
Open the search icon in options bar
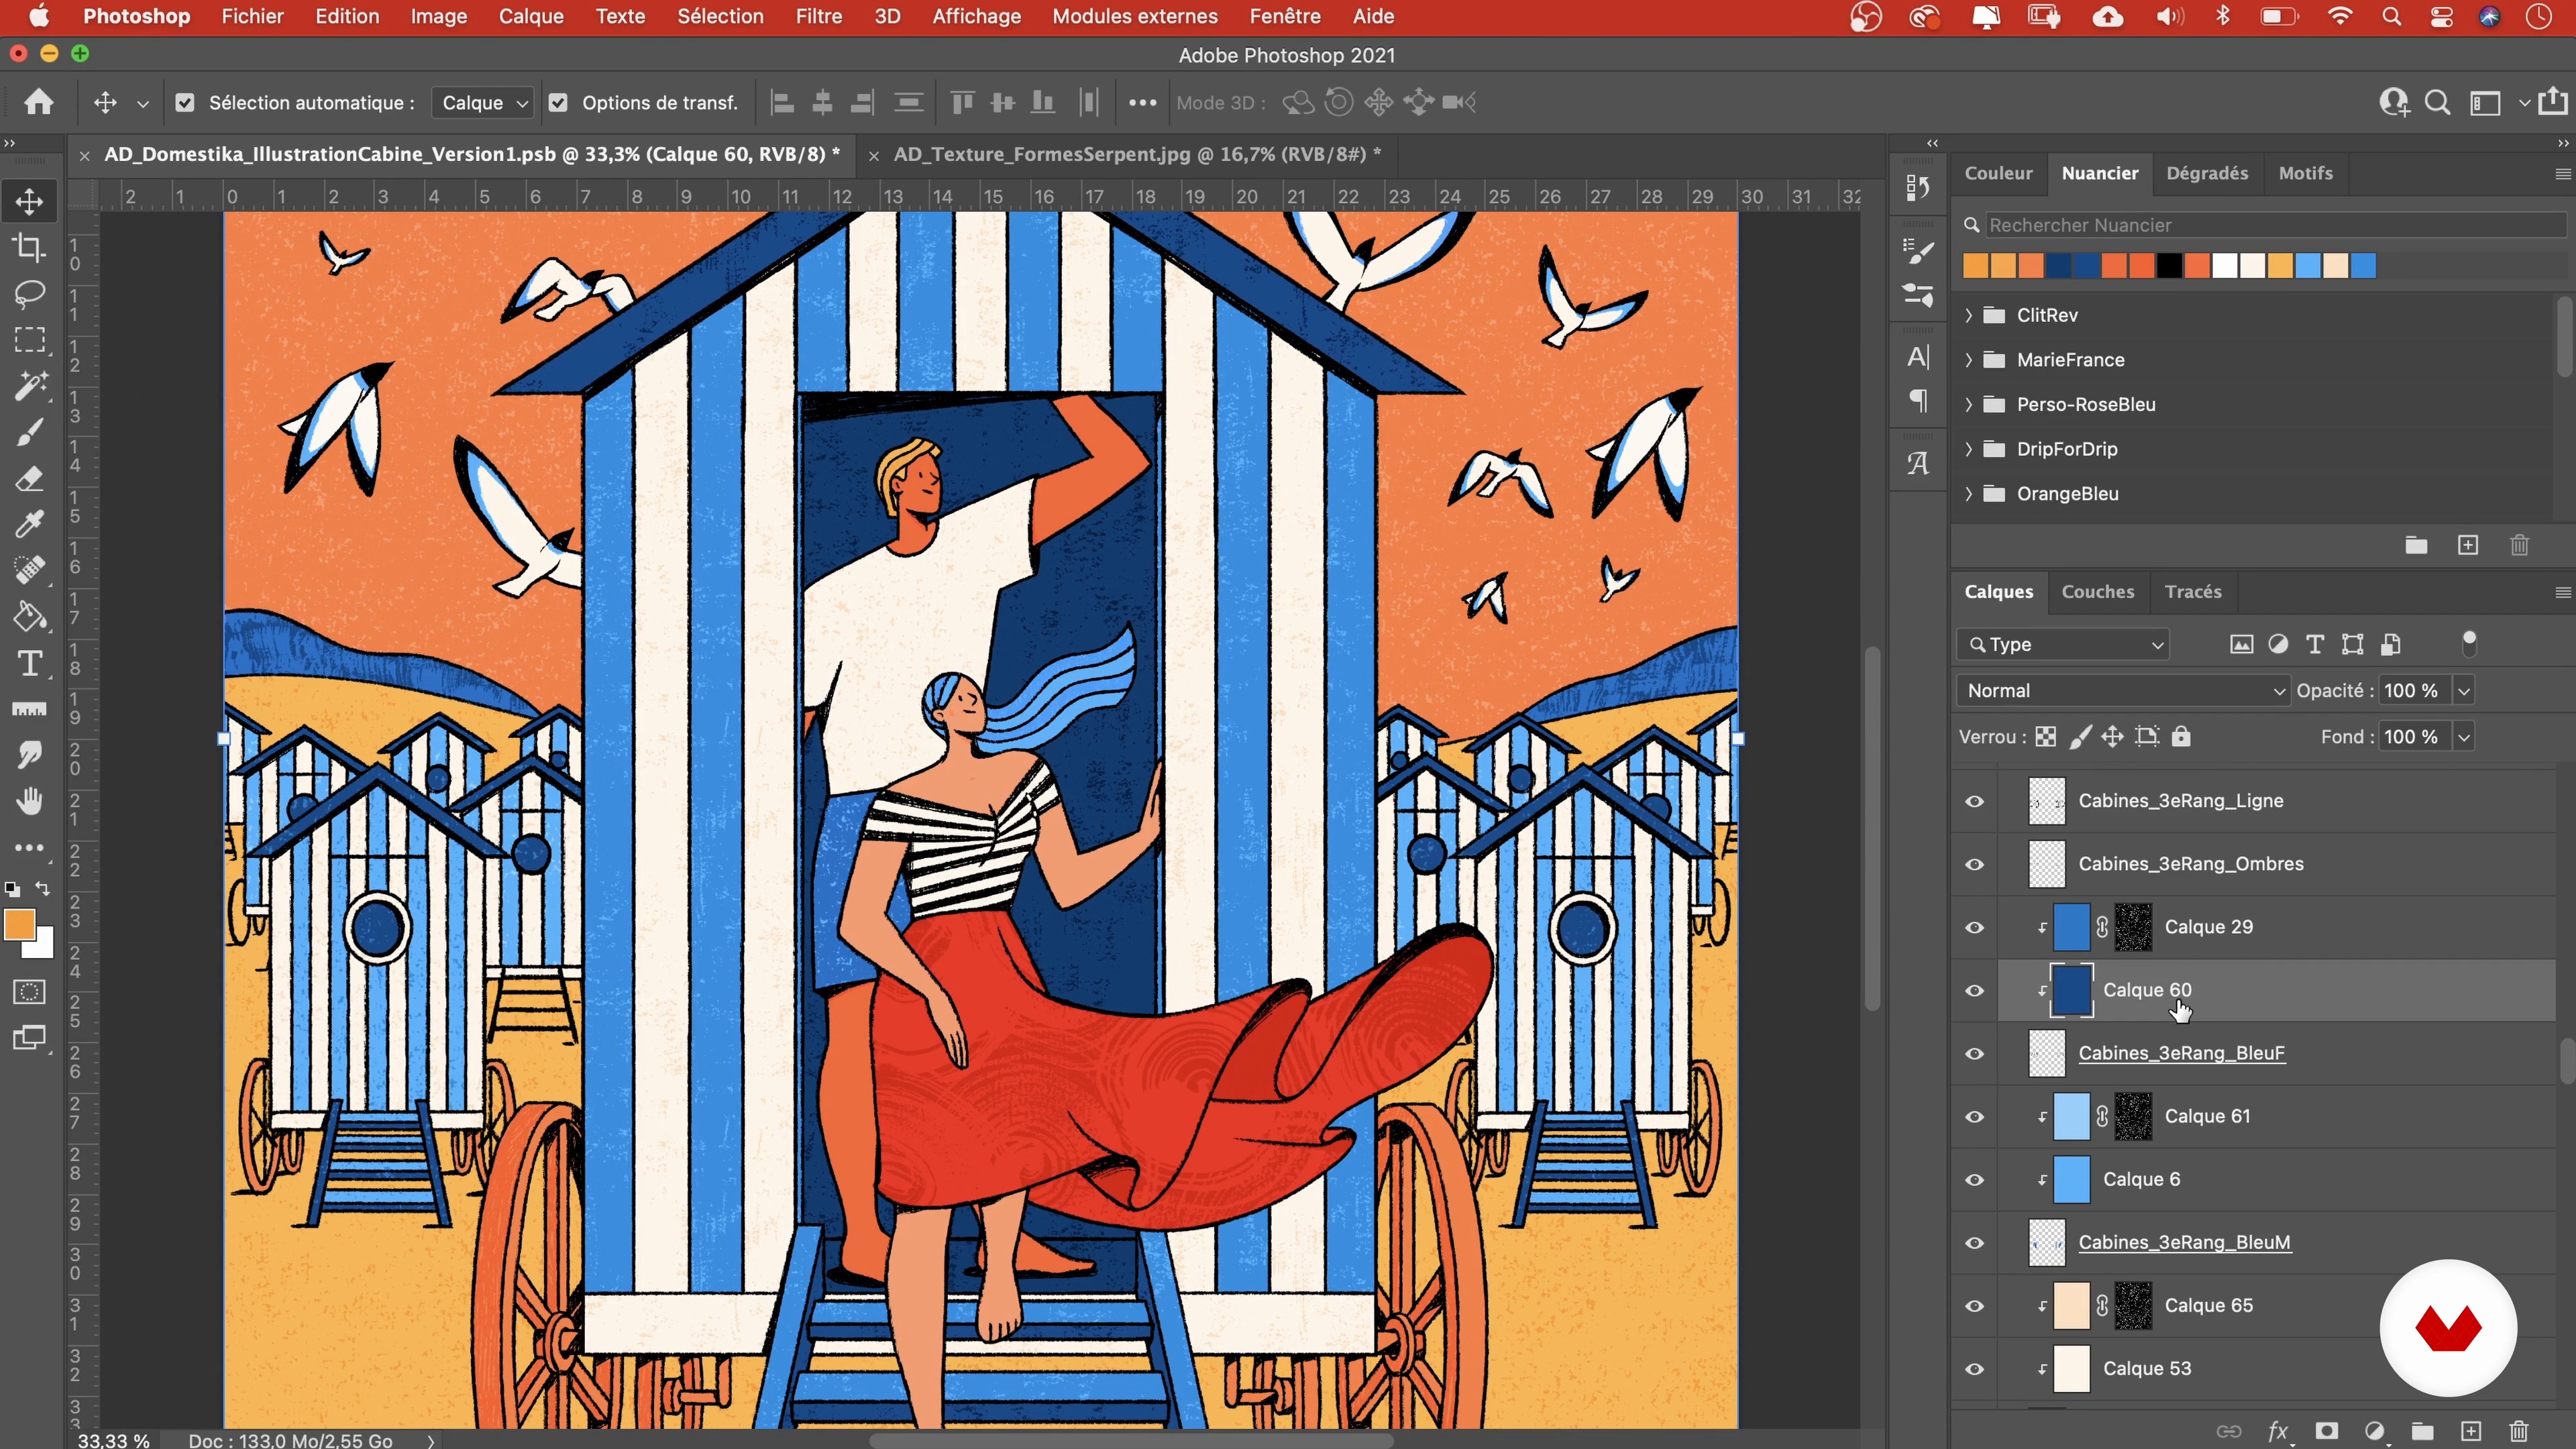(x=2438, y=102)
